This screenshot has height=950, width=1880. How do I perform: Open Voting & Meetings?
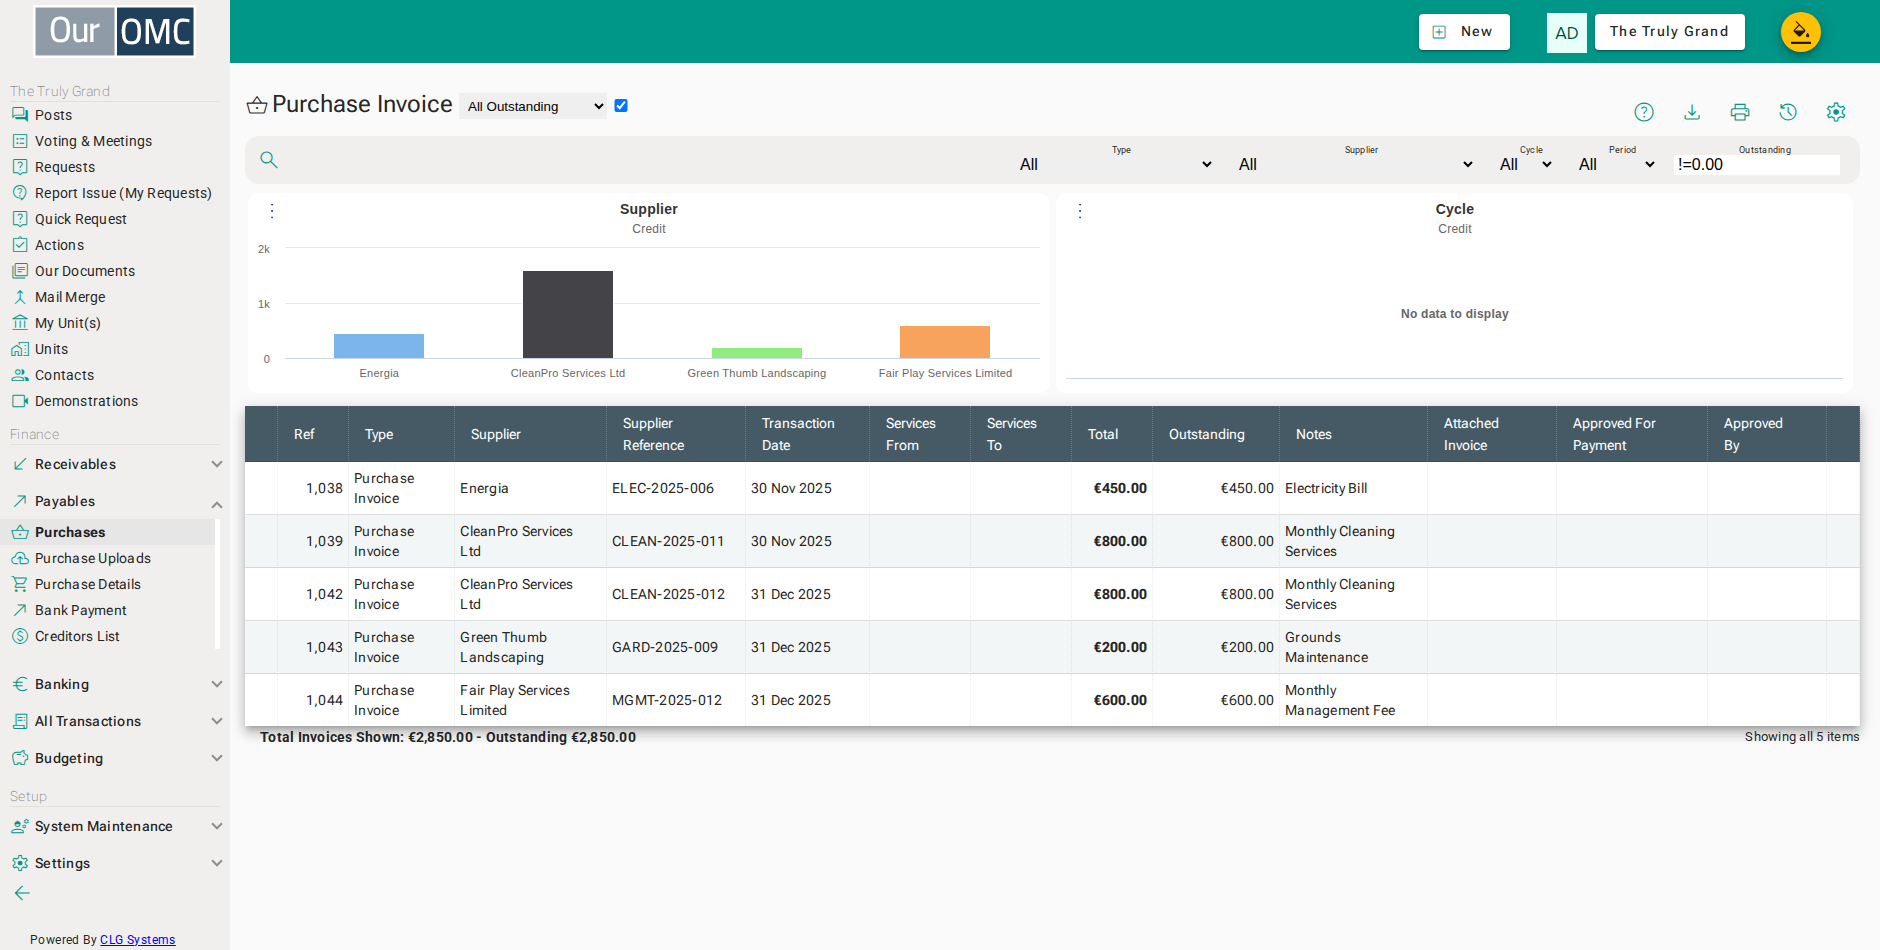pyautogui.click(x=93, y=141)
